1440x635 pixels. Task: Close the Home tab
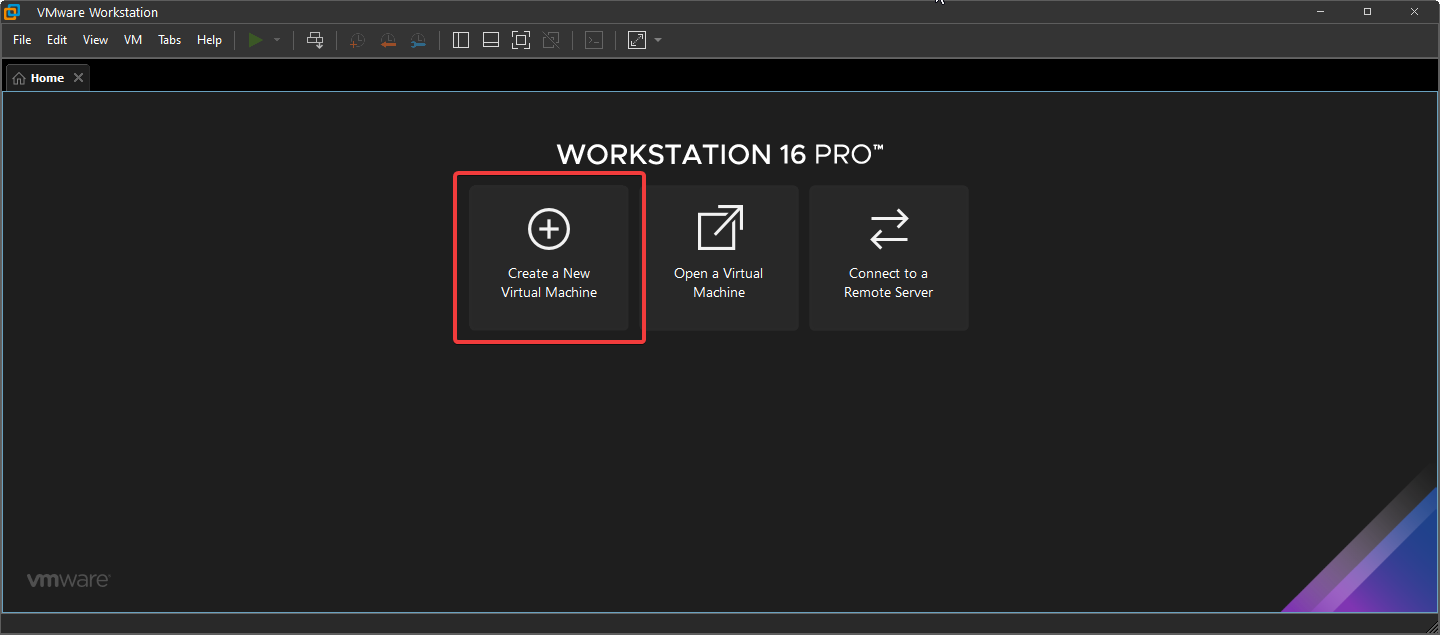[x=79, y=78]
